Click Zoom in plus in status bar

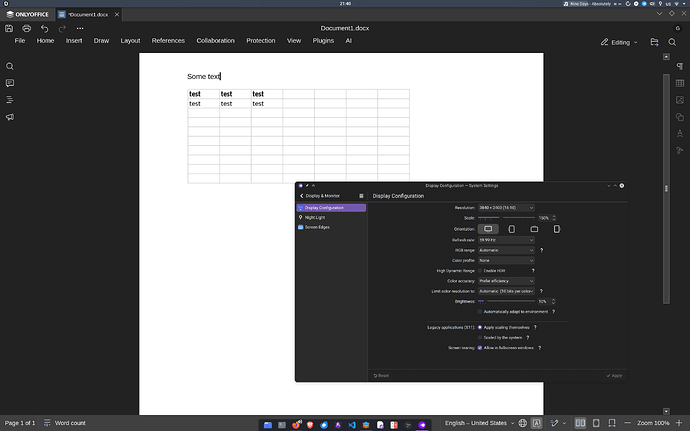[679, 423]
